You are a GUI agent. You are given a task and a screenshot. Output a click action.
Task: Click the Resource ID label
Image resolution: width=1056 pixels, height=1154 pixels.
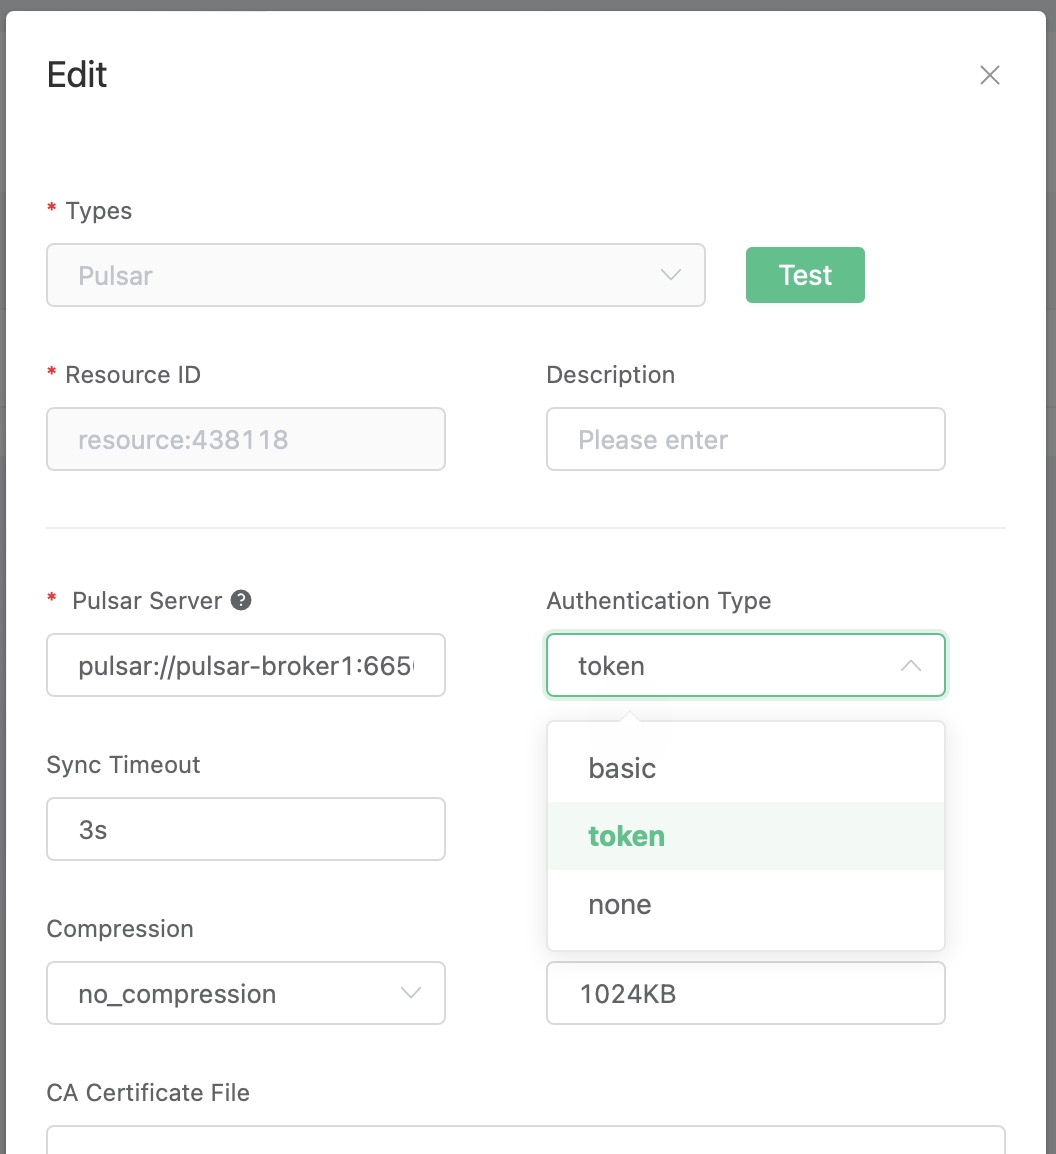tap(133, 375)
